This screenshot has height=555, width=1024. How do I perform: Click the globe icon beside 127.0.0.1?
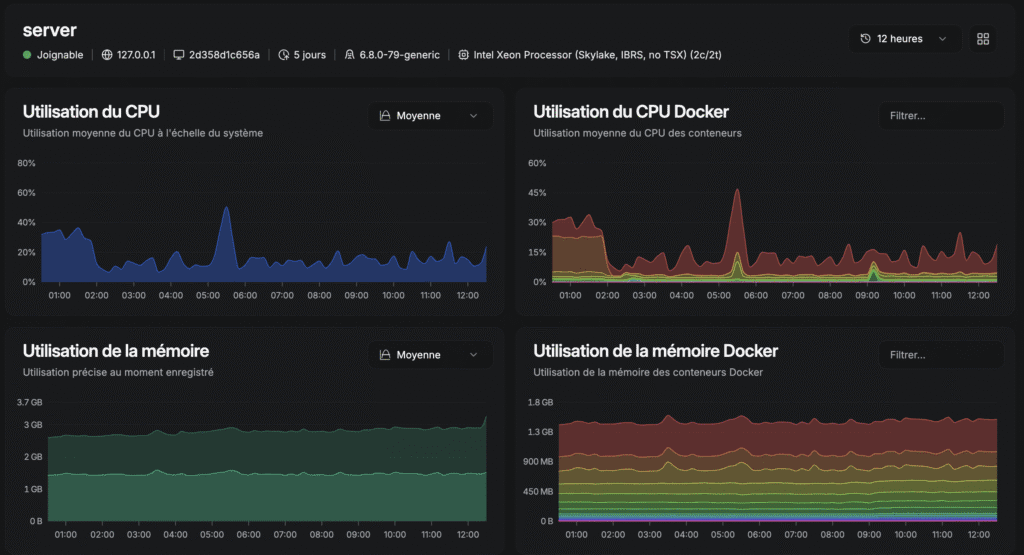[107, 55]
